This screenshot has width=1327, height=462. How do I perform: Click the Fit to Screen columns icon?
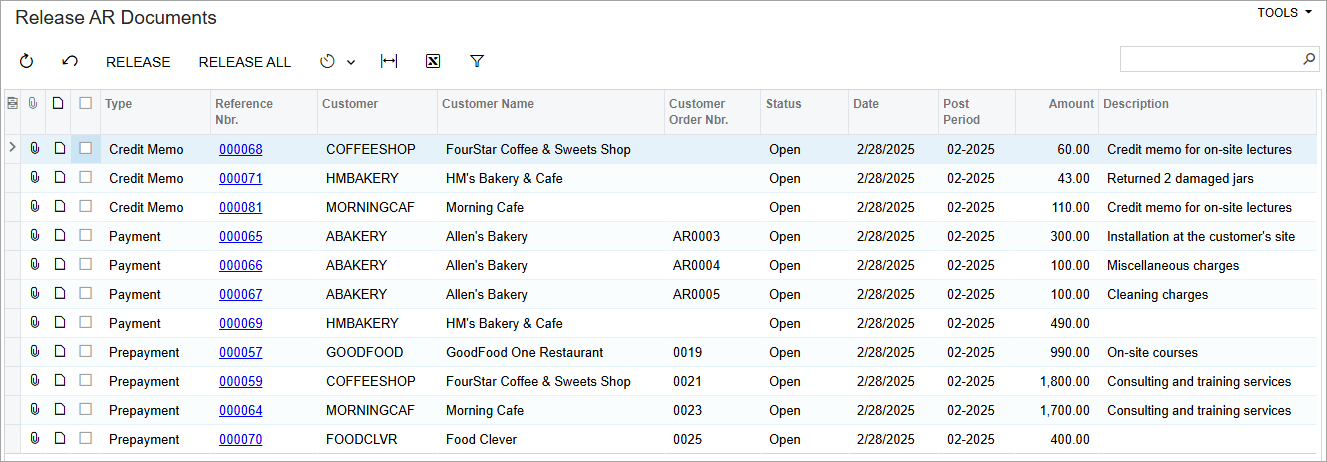pos(389,62)
